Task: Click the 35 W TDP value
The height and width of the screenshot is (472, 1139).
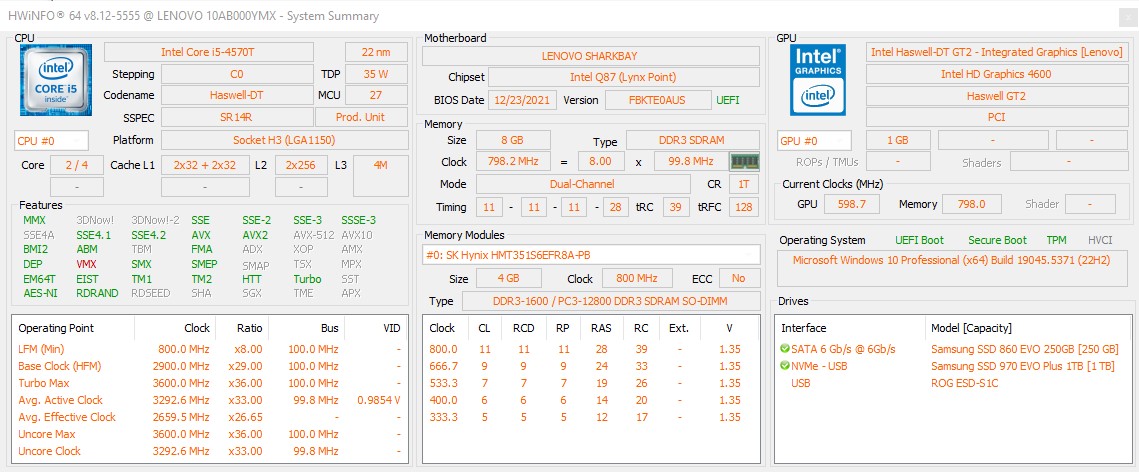Action: point(376,74)
